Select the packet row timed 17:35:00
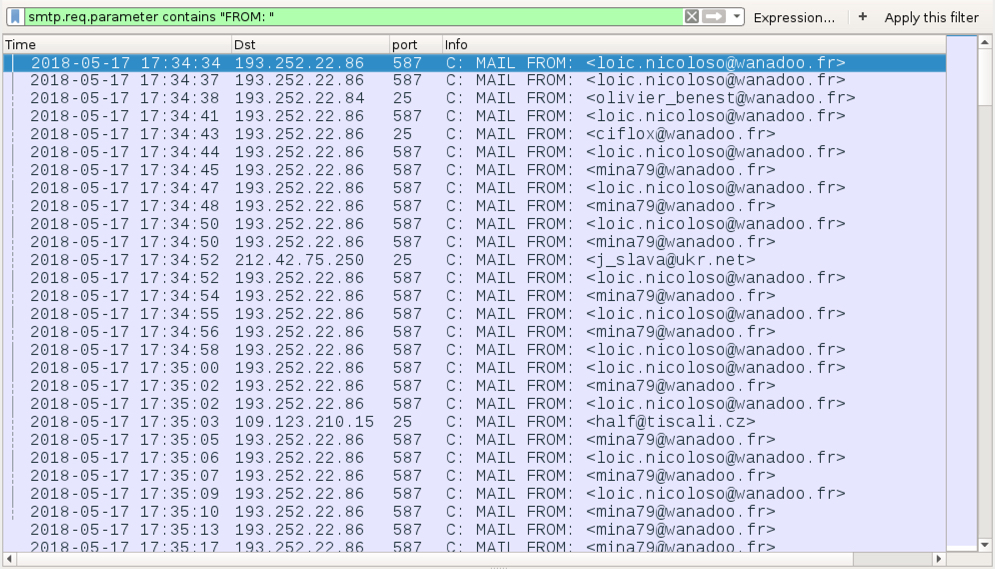 474,368
